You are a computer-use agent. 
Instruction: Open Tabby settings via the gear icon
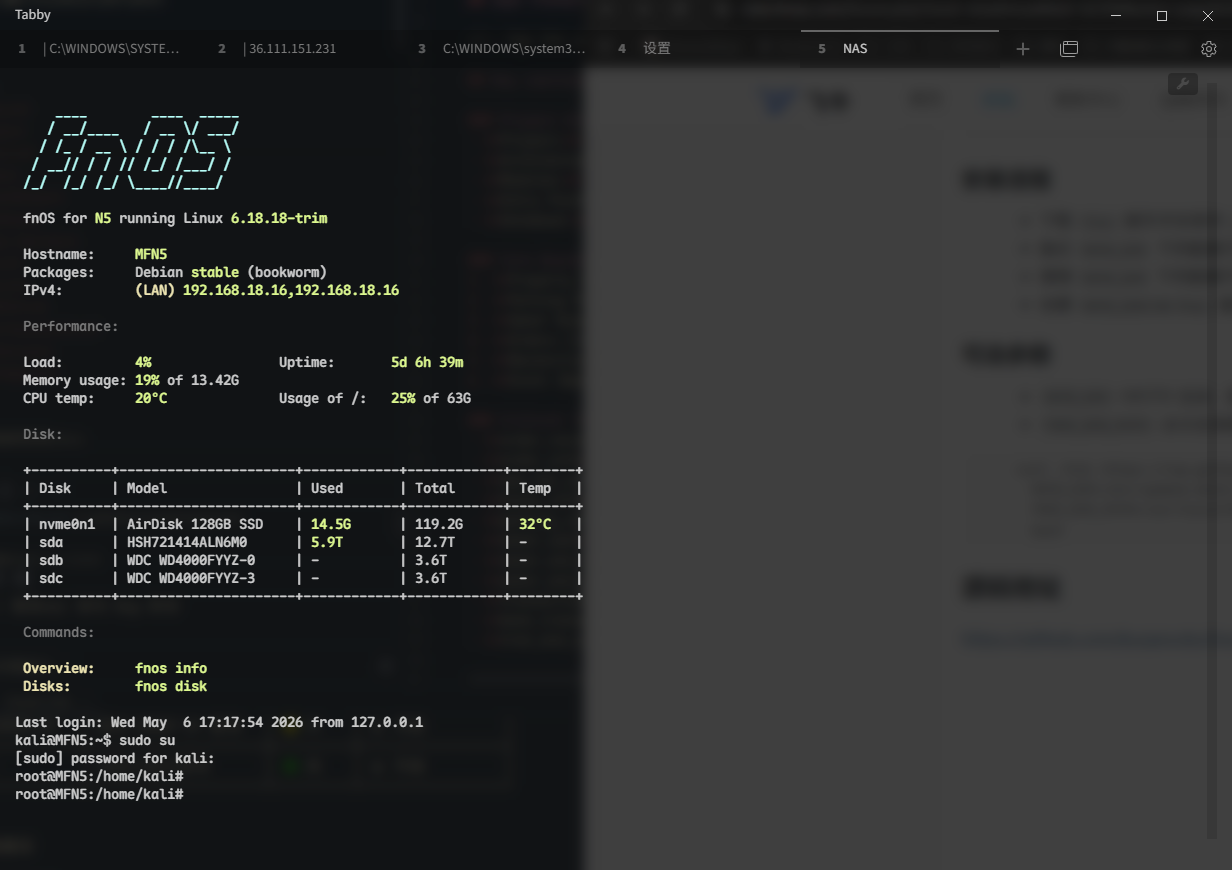(1208, 49)
